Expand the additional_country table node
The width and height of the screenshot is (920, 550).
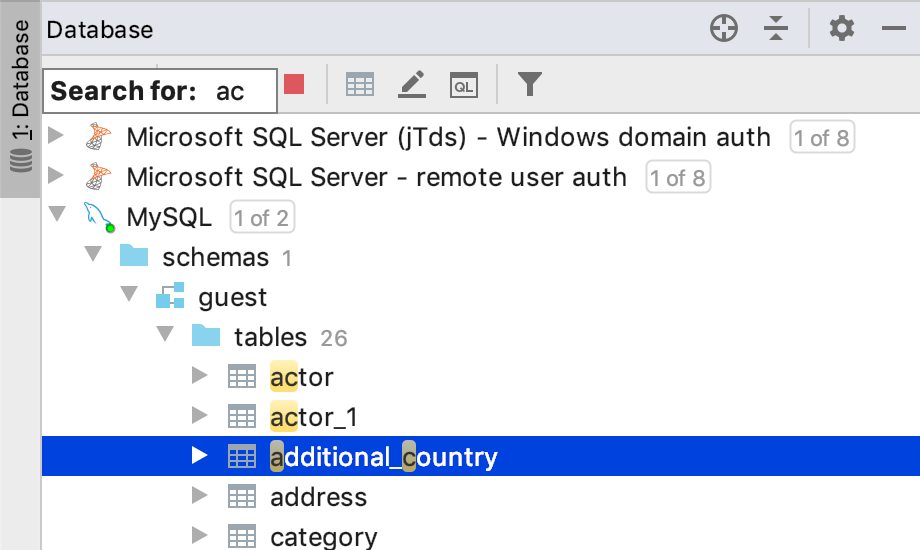click(x=199, y=455)
